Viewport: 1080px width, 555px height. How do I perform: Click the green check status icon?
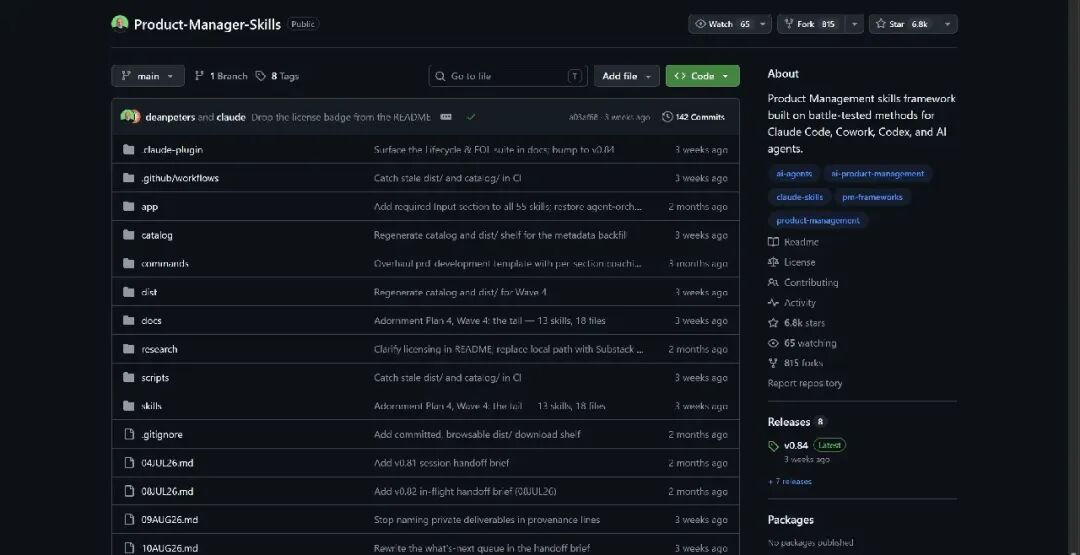470,117
